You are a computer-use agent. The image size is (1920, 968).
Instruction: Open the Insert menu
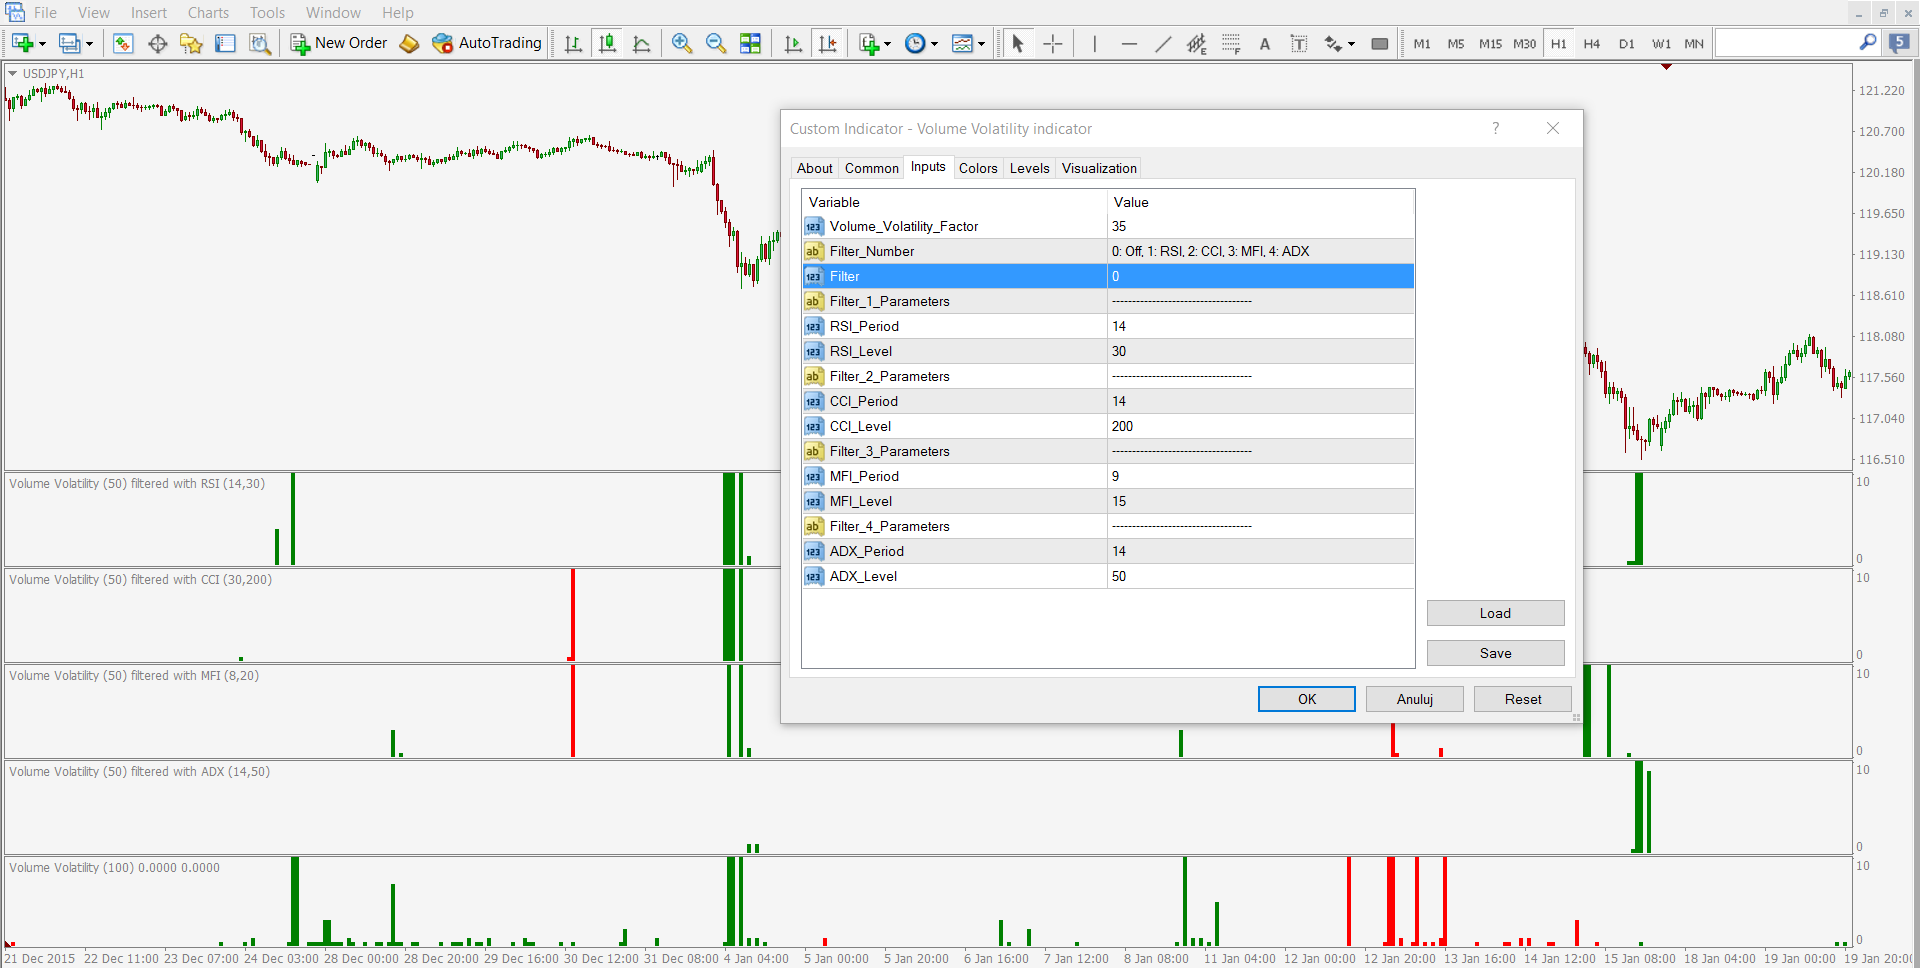point(149,13)
